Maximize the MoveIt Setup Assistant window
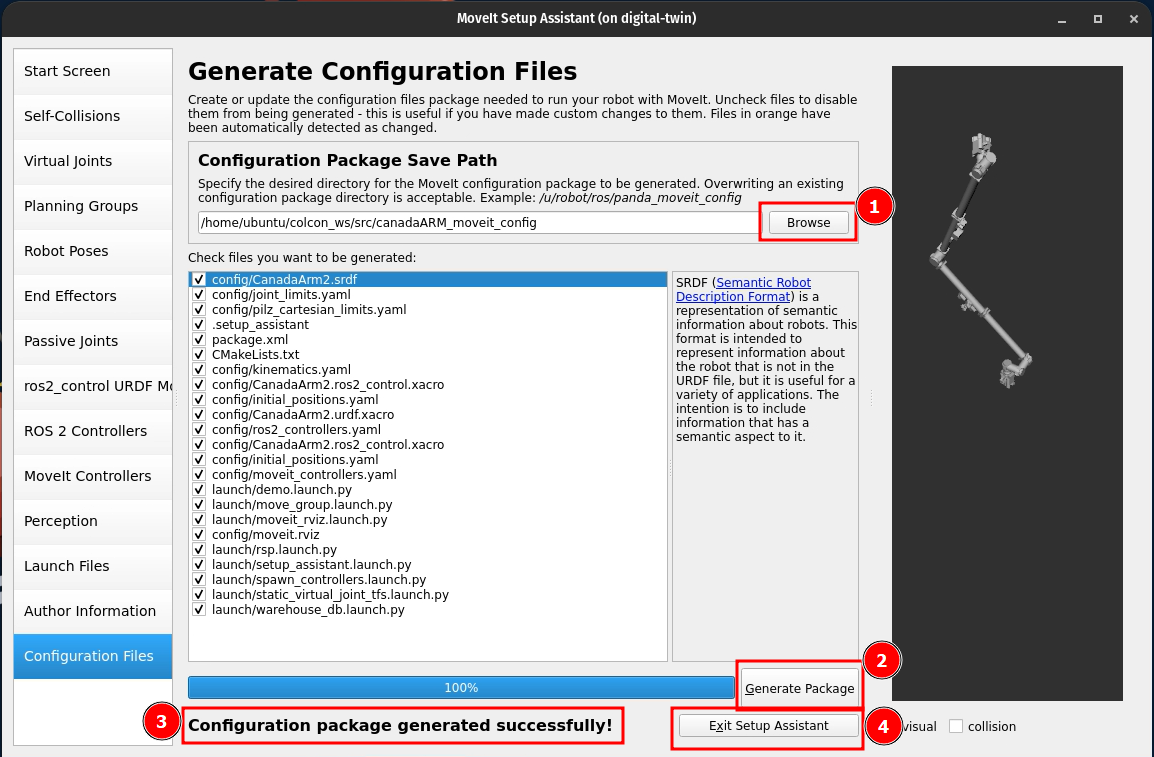This screenshot has width=1154, height=757. 1097,18
